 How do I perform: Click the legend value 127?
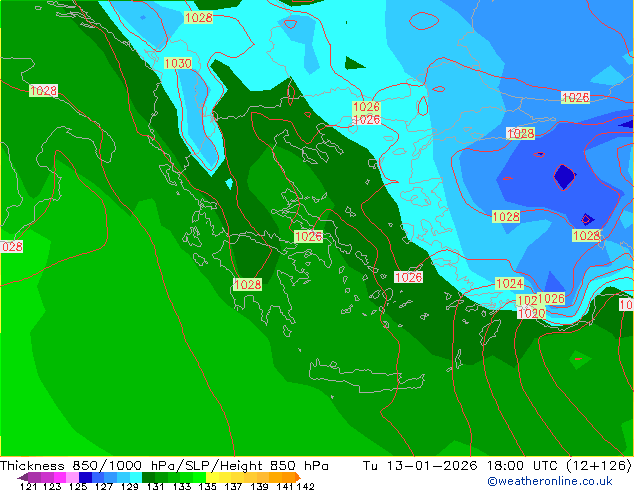(104, 486)
